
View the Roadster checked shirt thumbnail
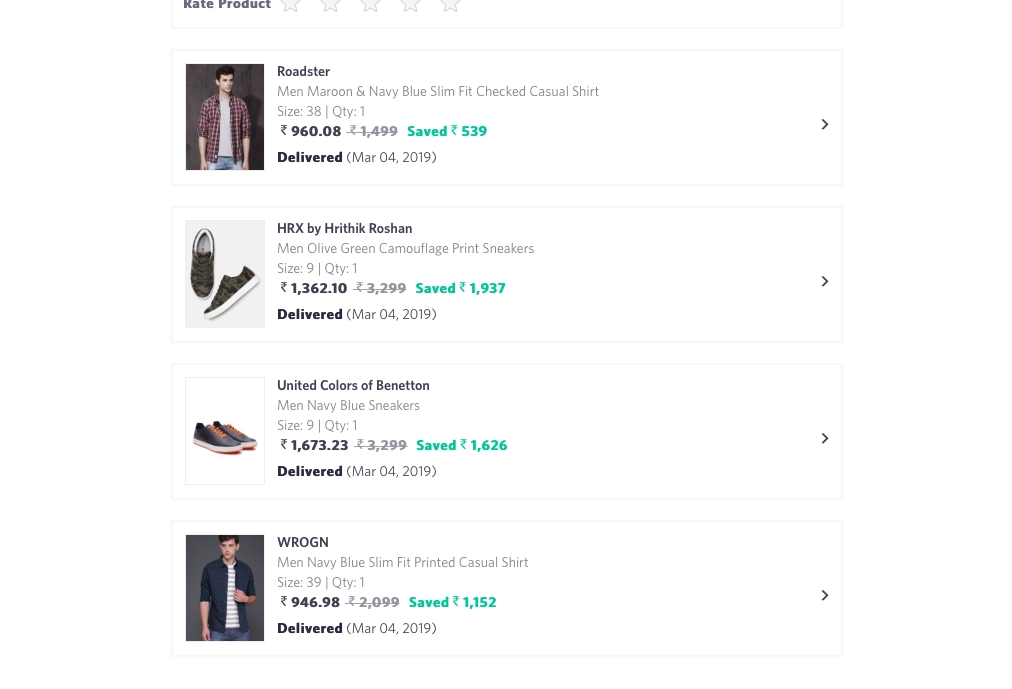(x=224, y=117)
